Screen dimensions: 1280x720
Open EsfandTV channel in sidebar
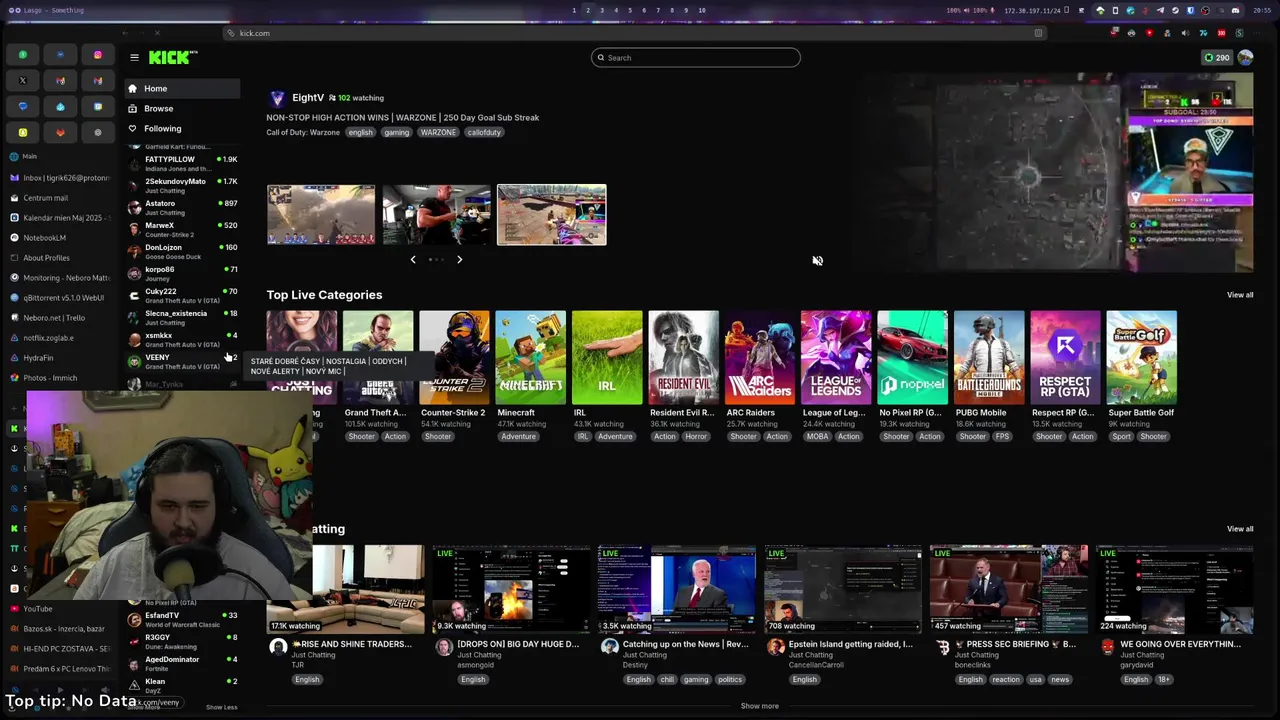coord(182,619)
